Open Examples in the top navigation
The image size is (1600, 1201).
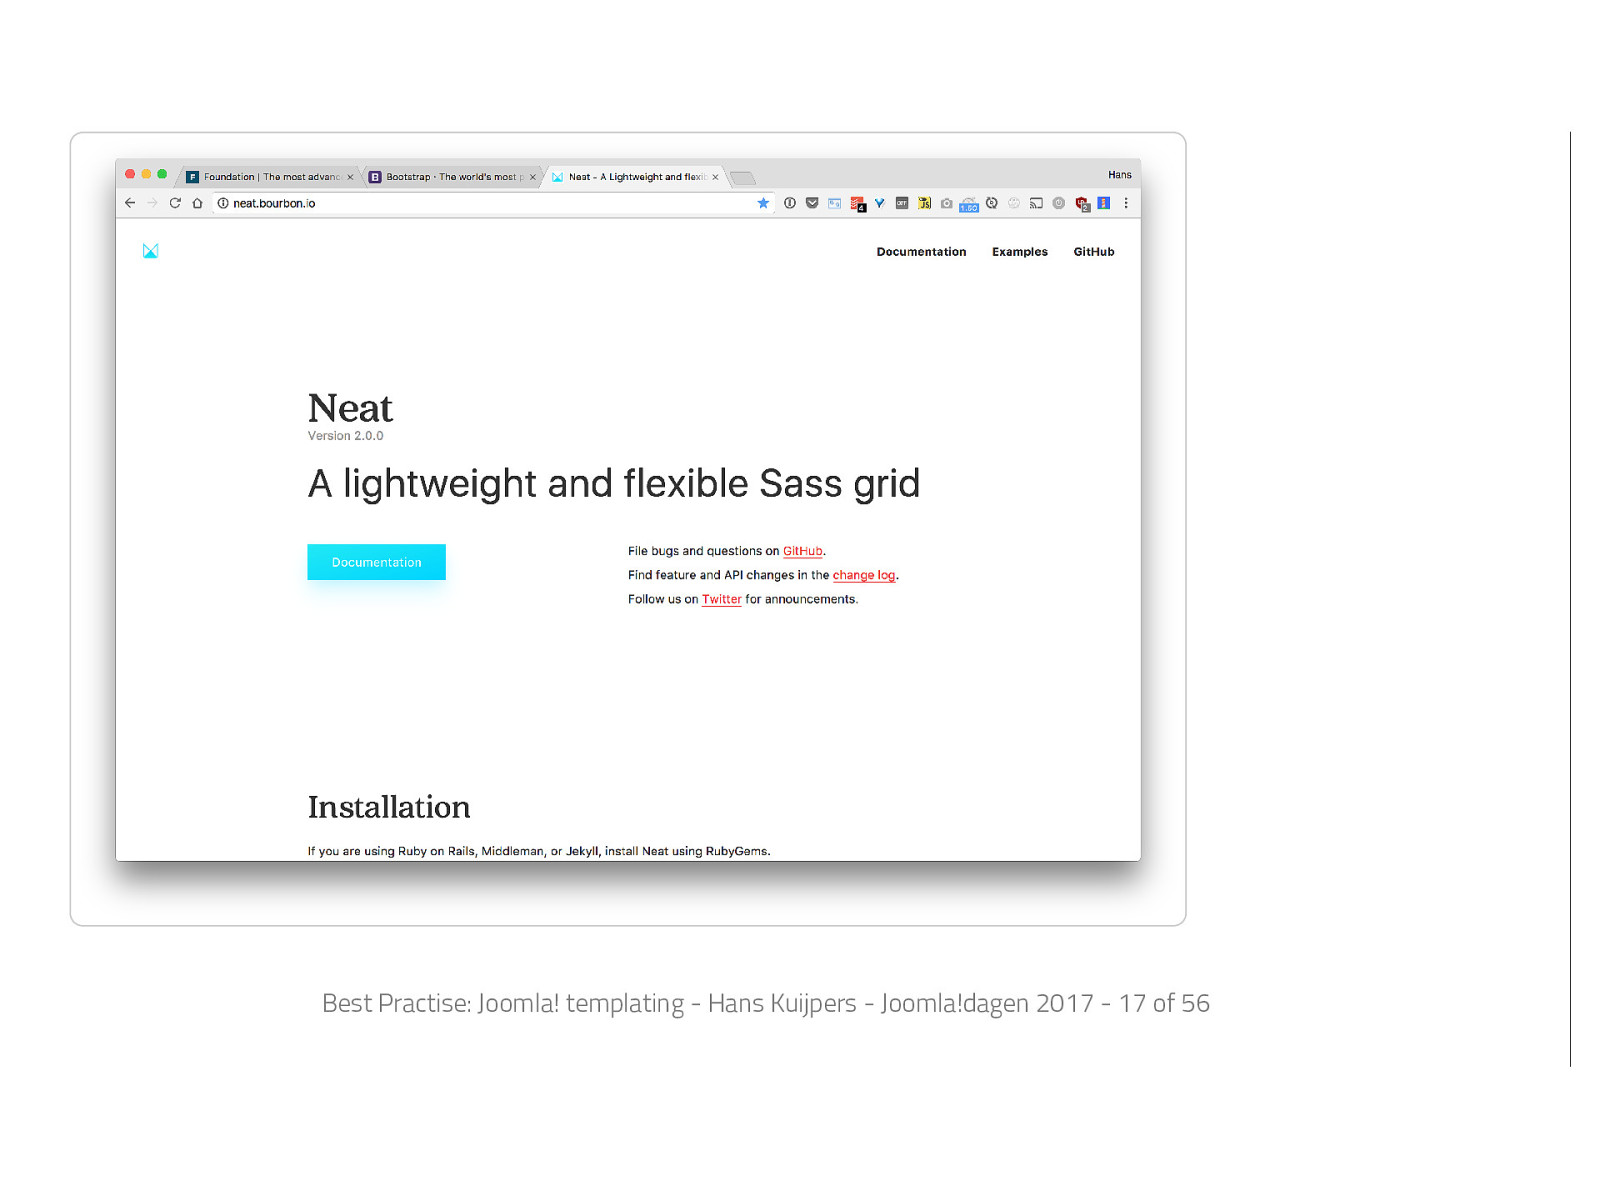tap(1020, 252)
